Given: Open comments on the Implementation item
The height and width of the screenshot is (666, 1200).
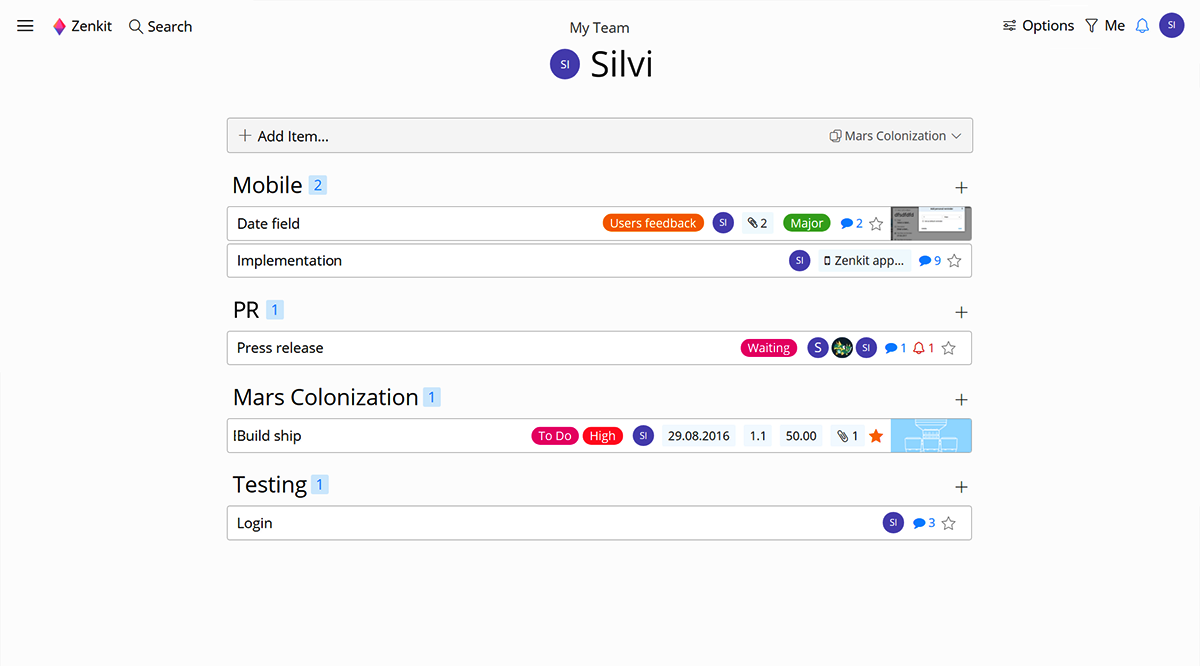Looking at the screenshot, I should 929,261.
